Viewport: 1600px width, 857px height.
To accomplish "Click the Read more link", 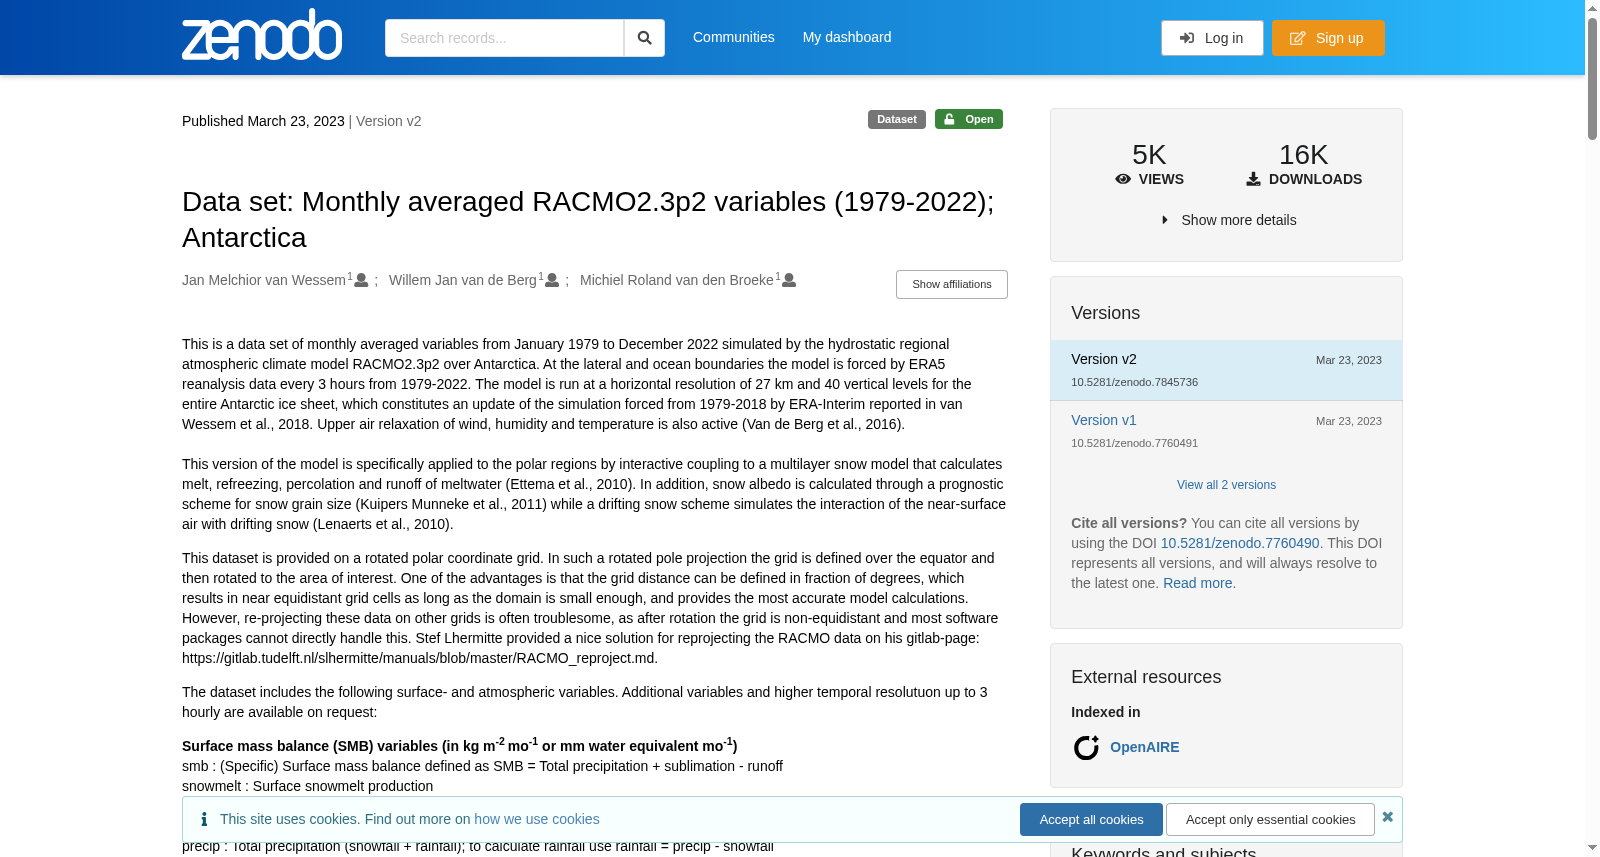I will tap(1198, 583).
